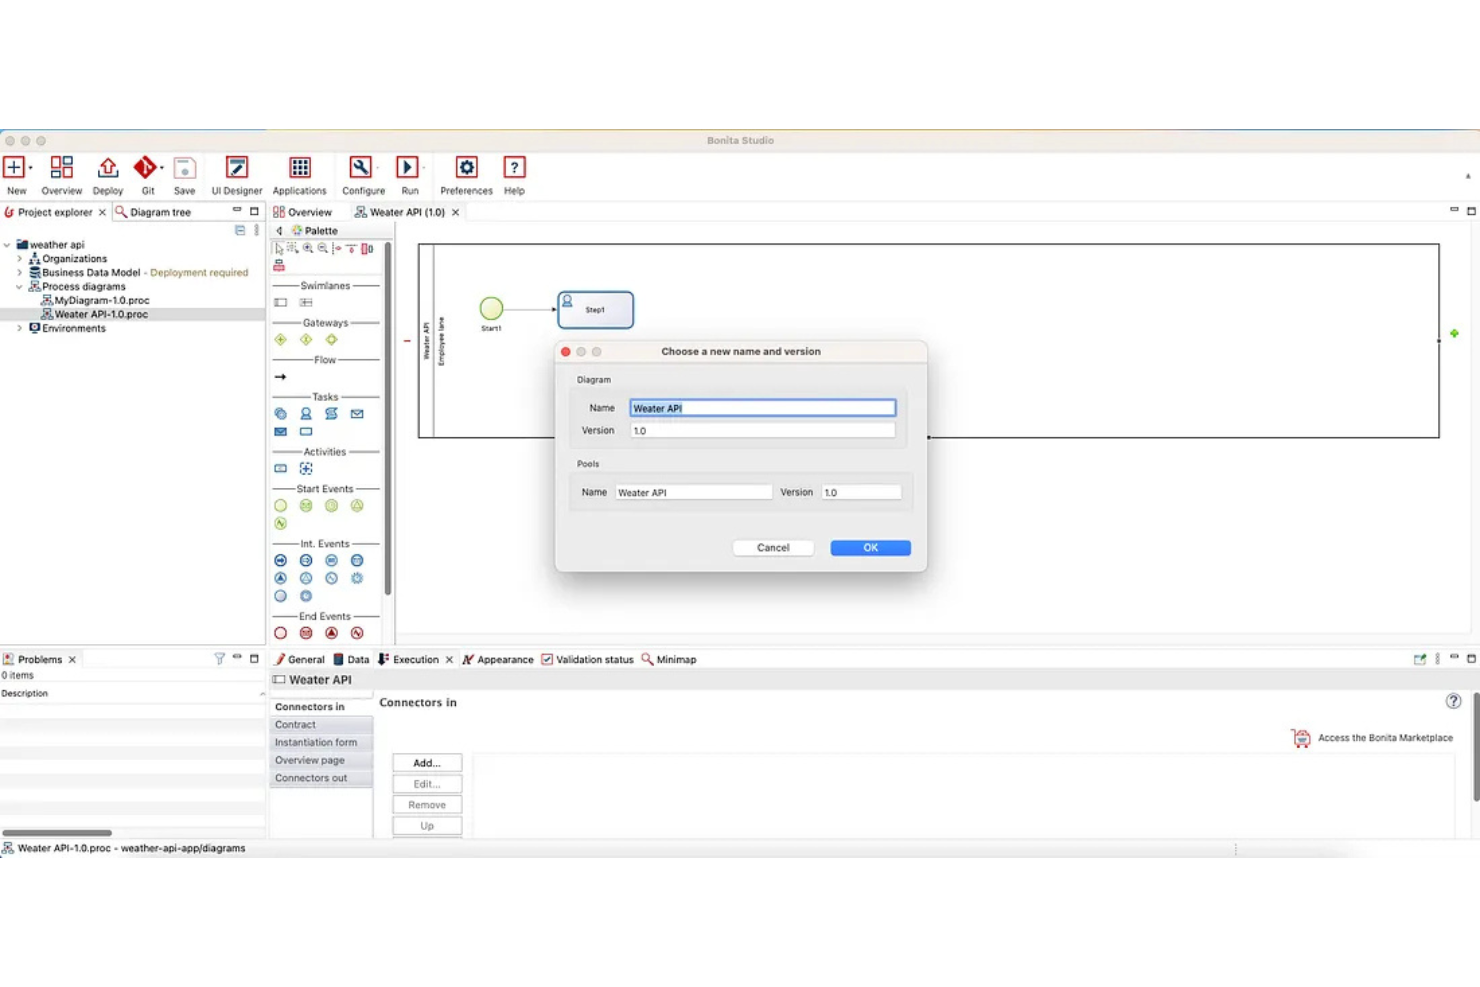Open the Validation status tab
Viewport: 1480px width, 987px height.
pos(587,660)
